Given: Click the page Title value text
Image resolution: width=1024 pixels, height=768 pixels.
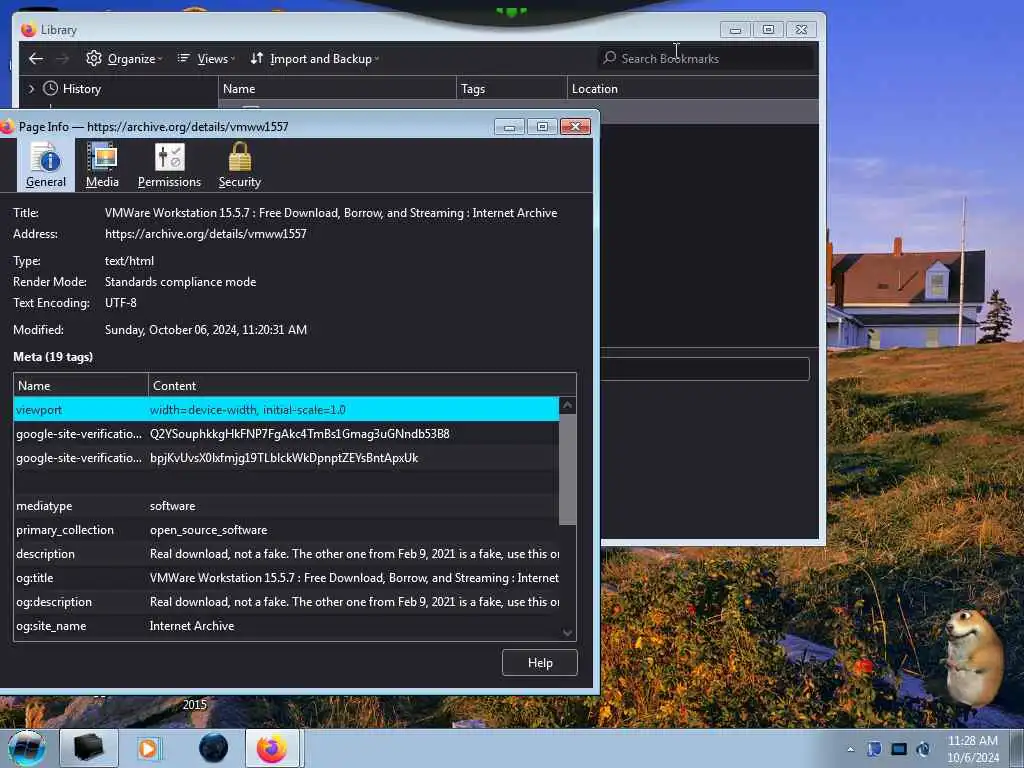Looking at the screenshot, I should point(331,213).
